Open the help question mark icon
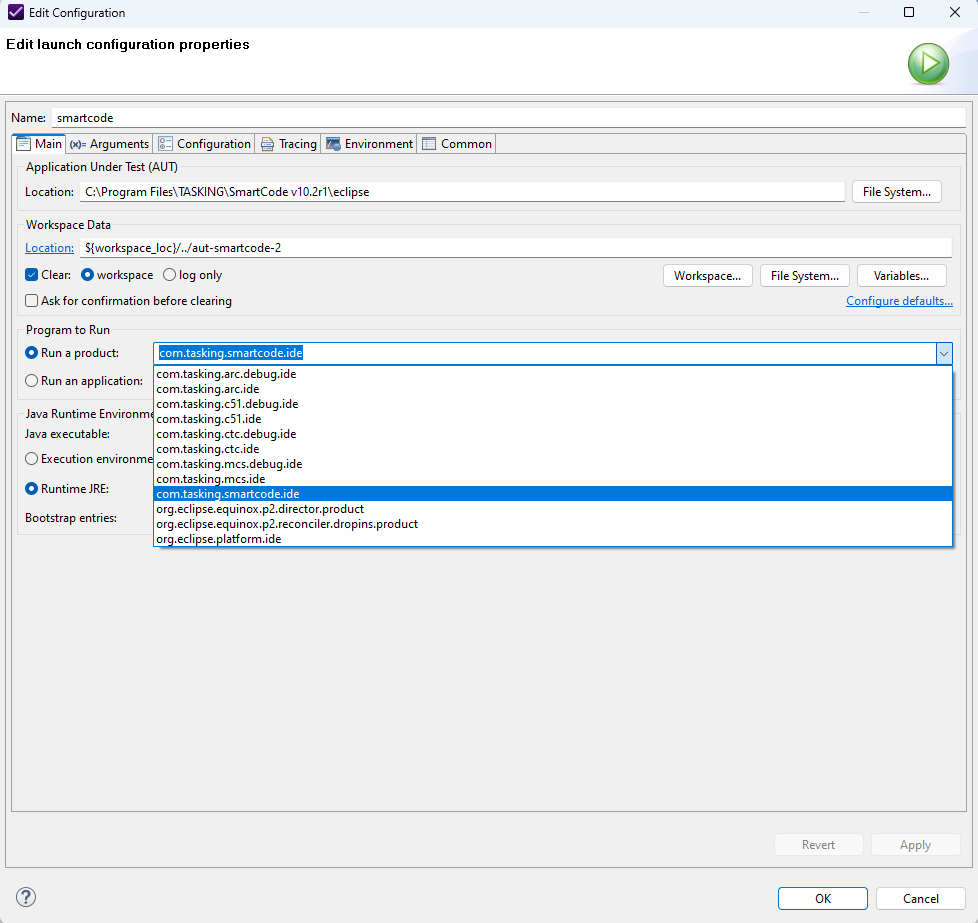 26,897
